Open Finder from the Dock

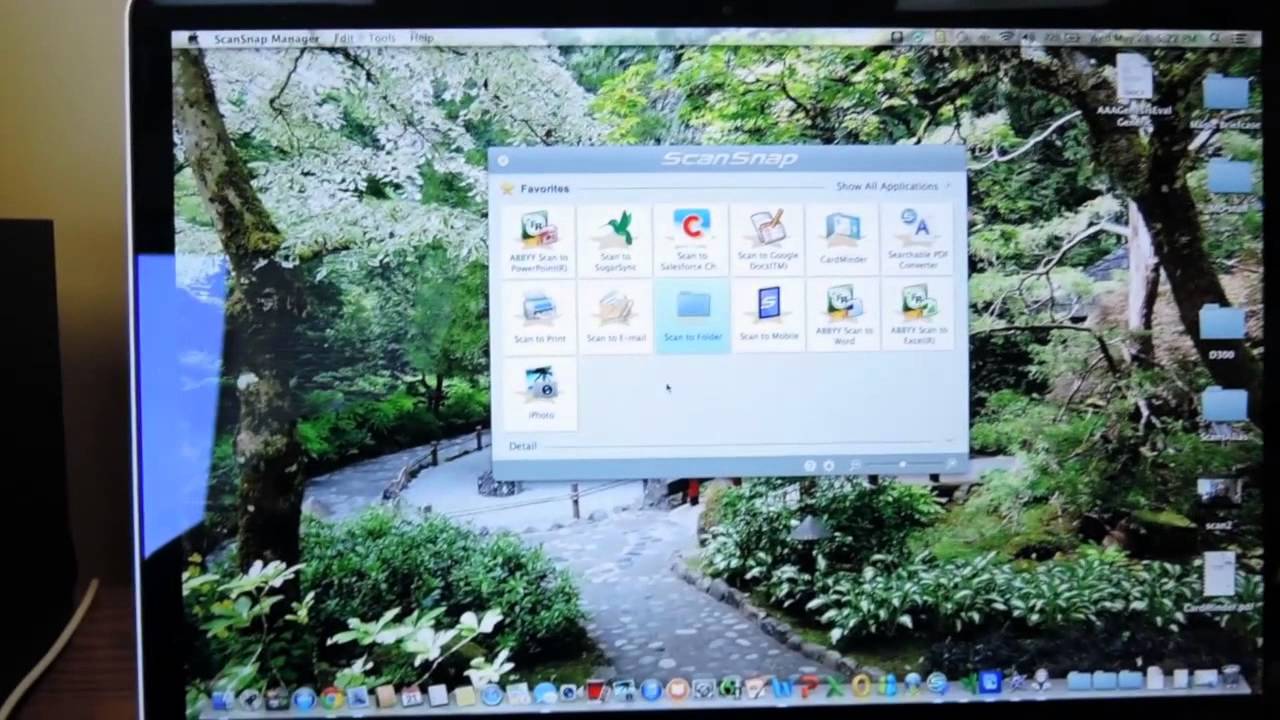tap(222, 699)
